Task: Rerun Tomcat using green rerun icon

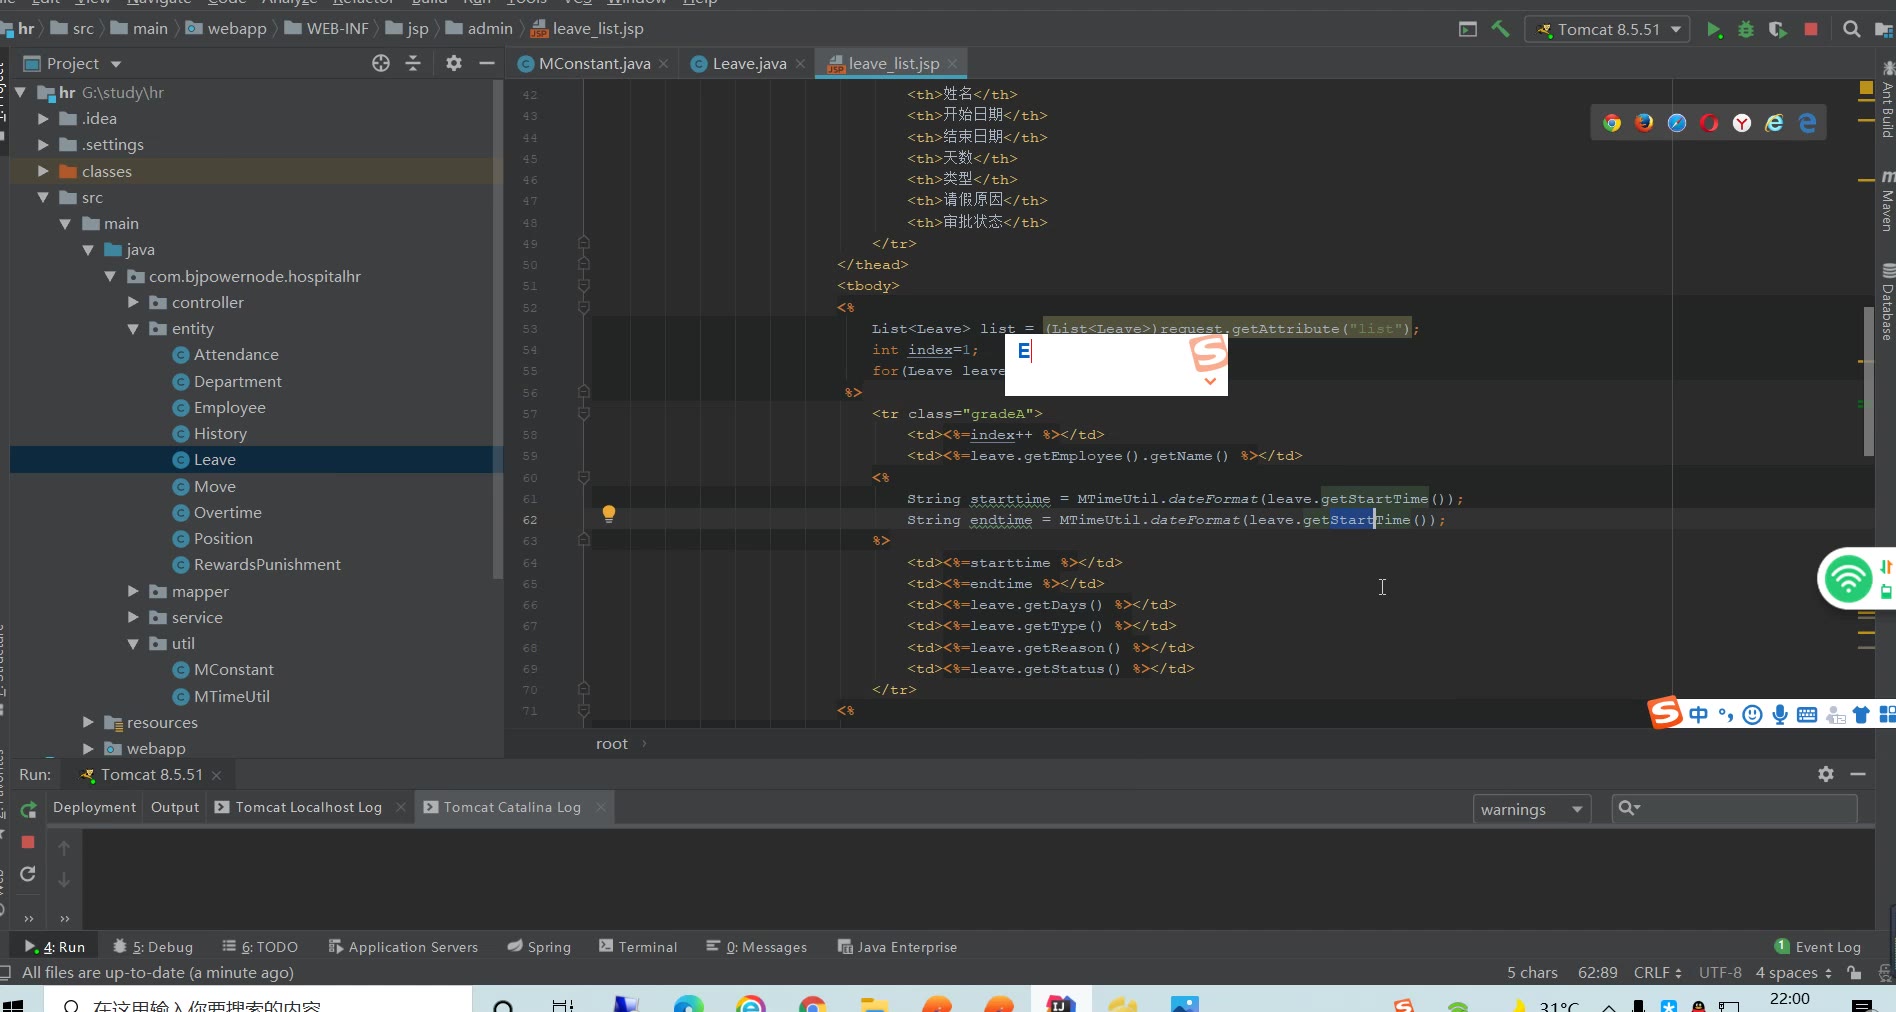Action: [28, 810]
